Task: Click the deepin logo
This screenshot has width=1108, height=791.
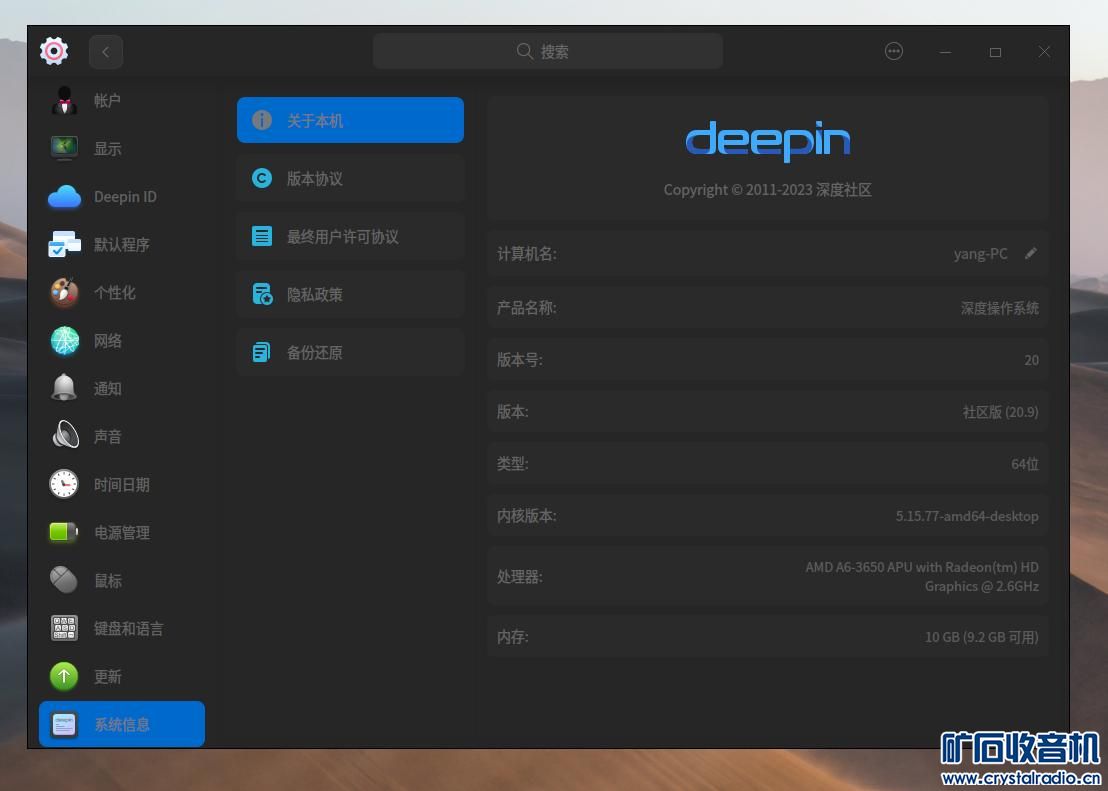Action: (767, 141)
